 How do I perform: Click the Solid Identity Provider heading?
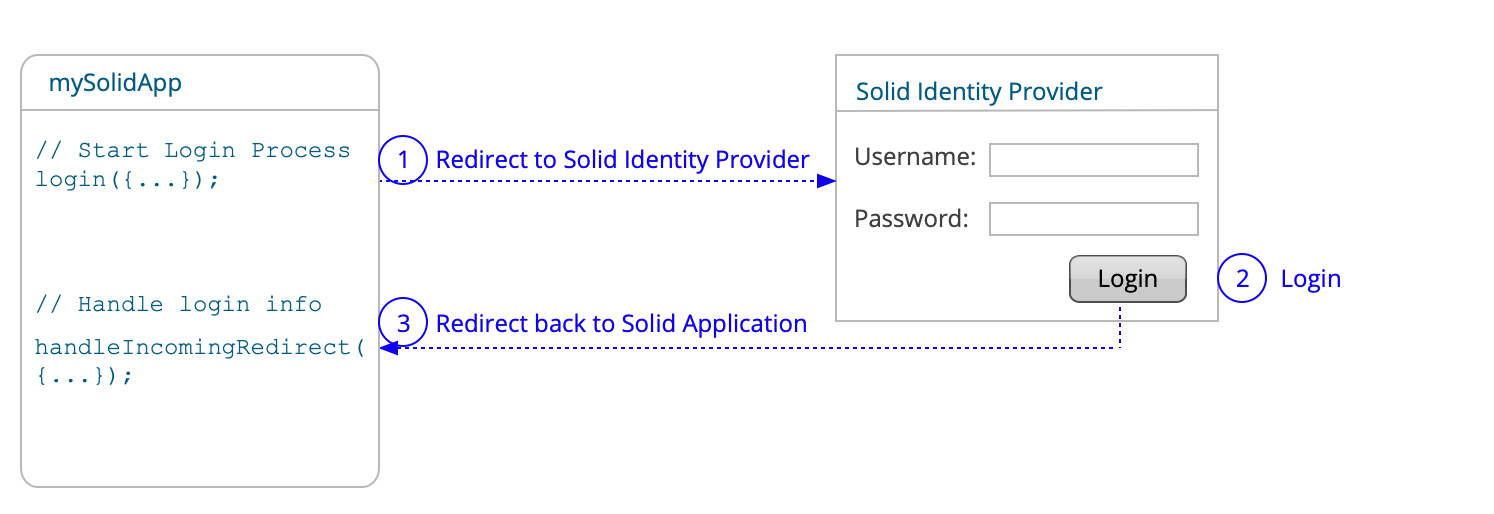979,93
